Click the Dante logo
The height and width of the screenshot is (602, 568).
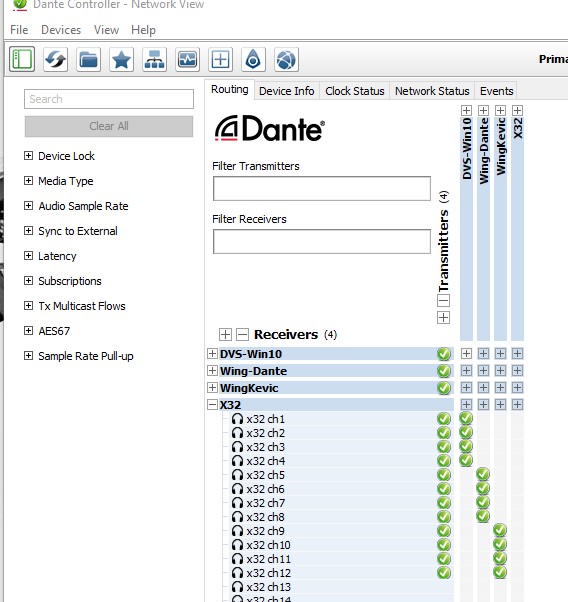tap(270, 128)
